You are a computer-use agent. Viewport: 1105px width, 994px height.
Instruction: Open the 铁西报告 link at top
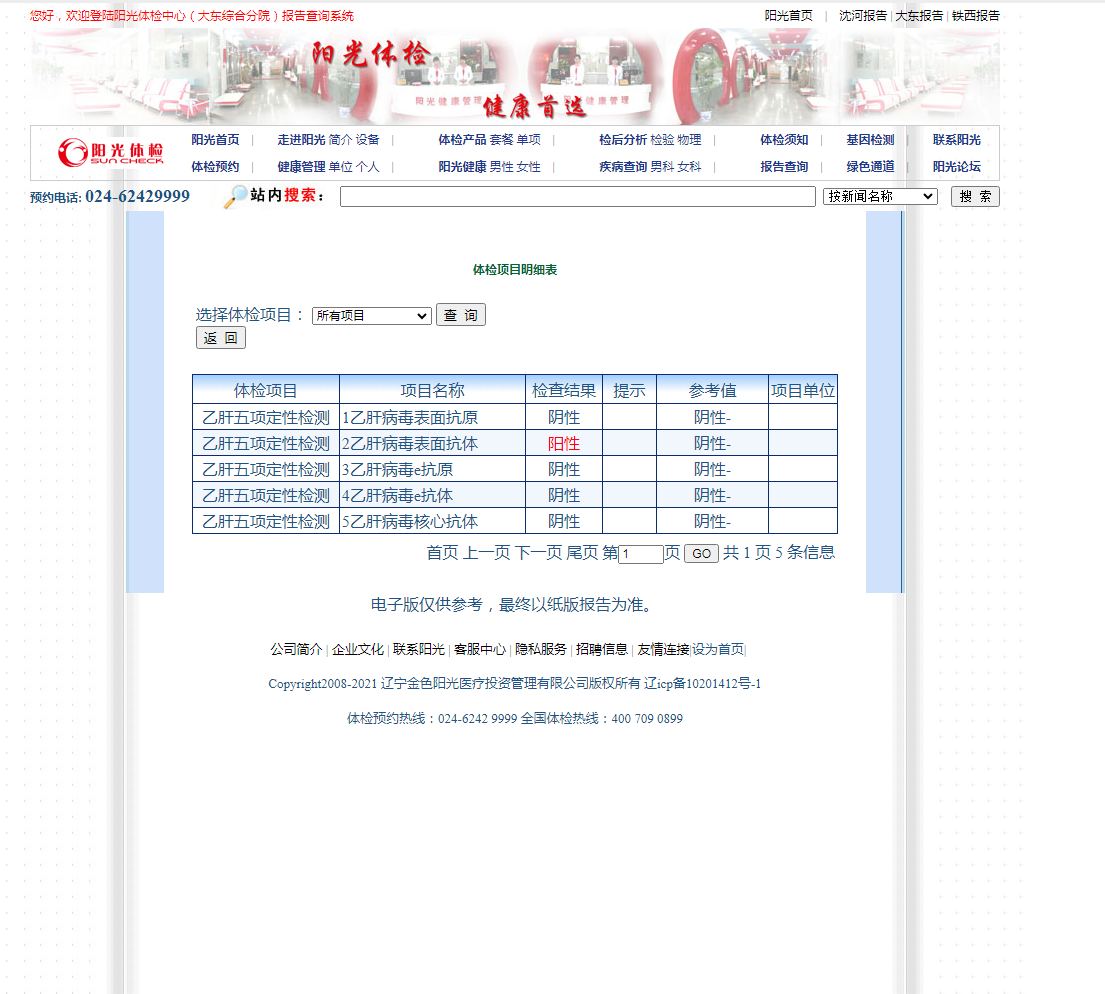pos(975,16)
